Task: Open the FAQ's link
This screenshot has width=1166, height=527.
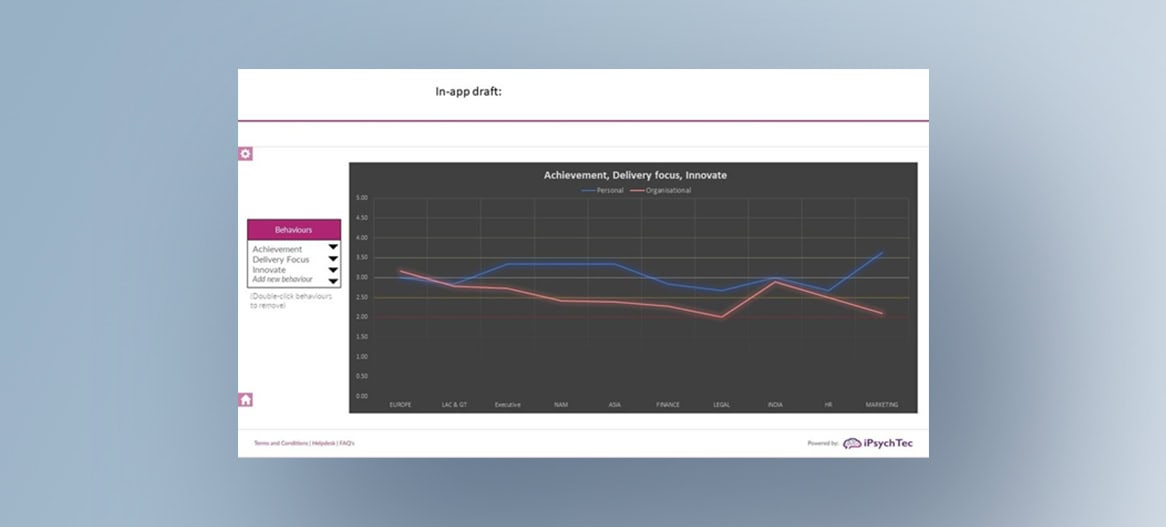Action: point(346,443)
